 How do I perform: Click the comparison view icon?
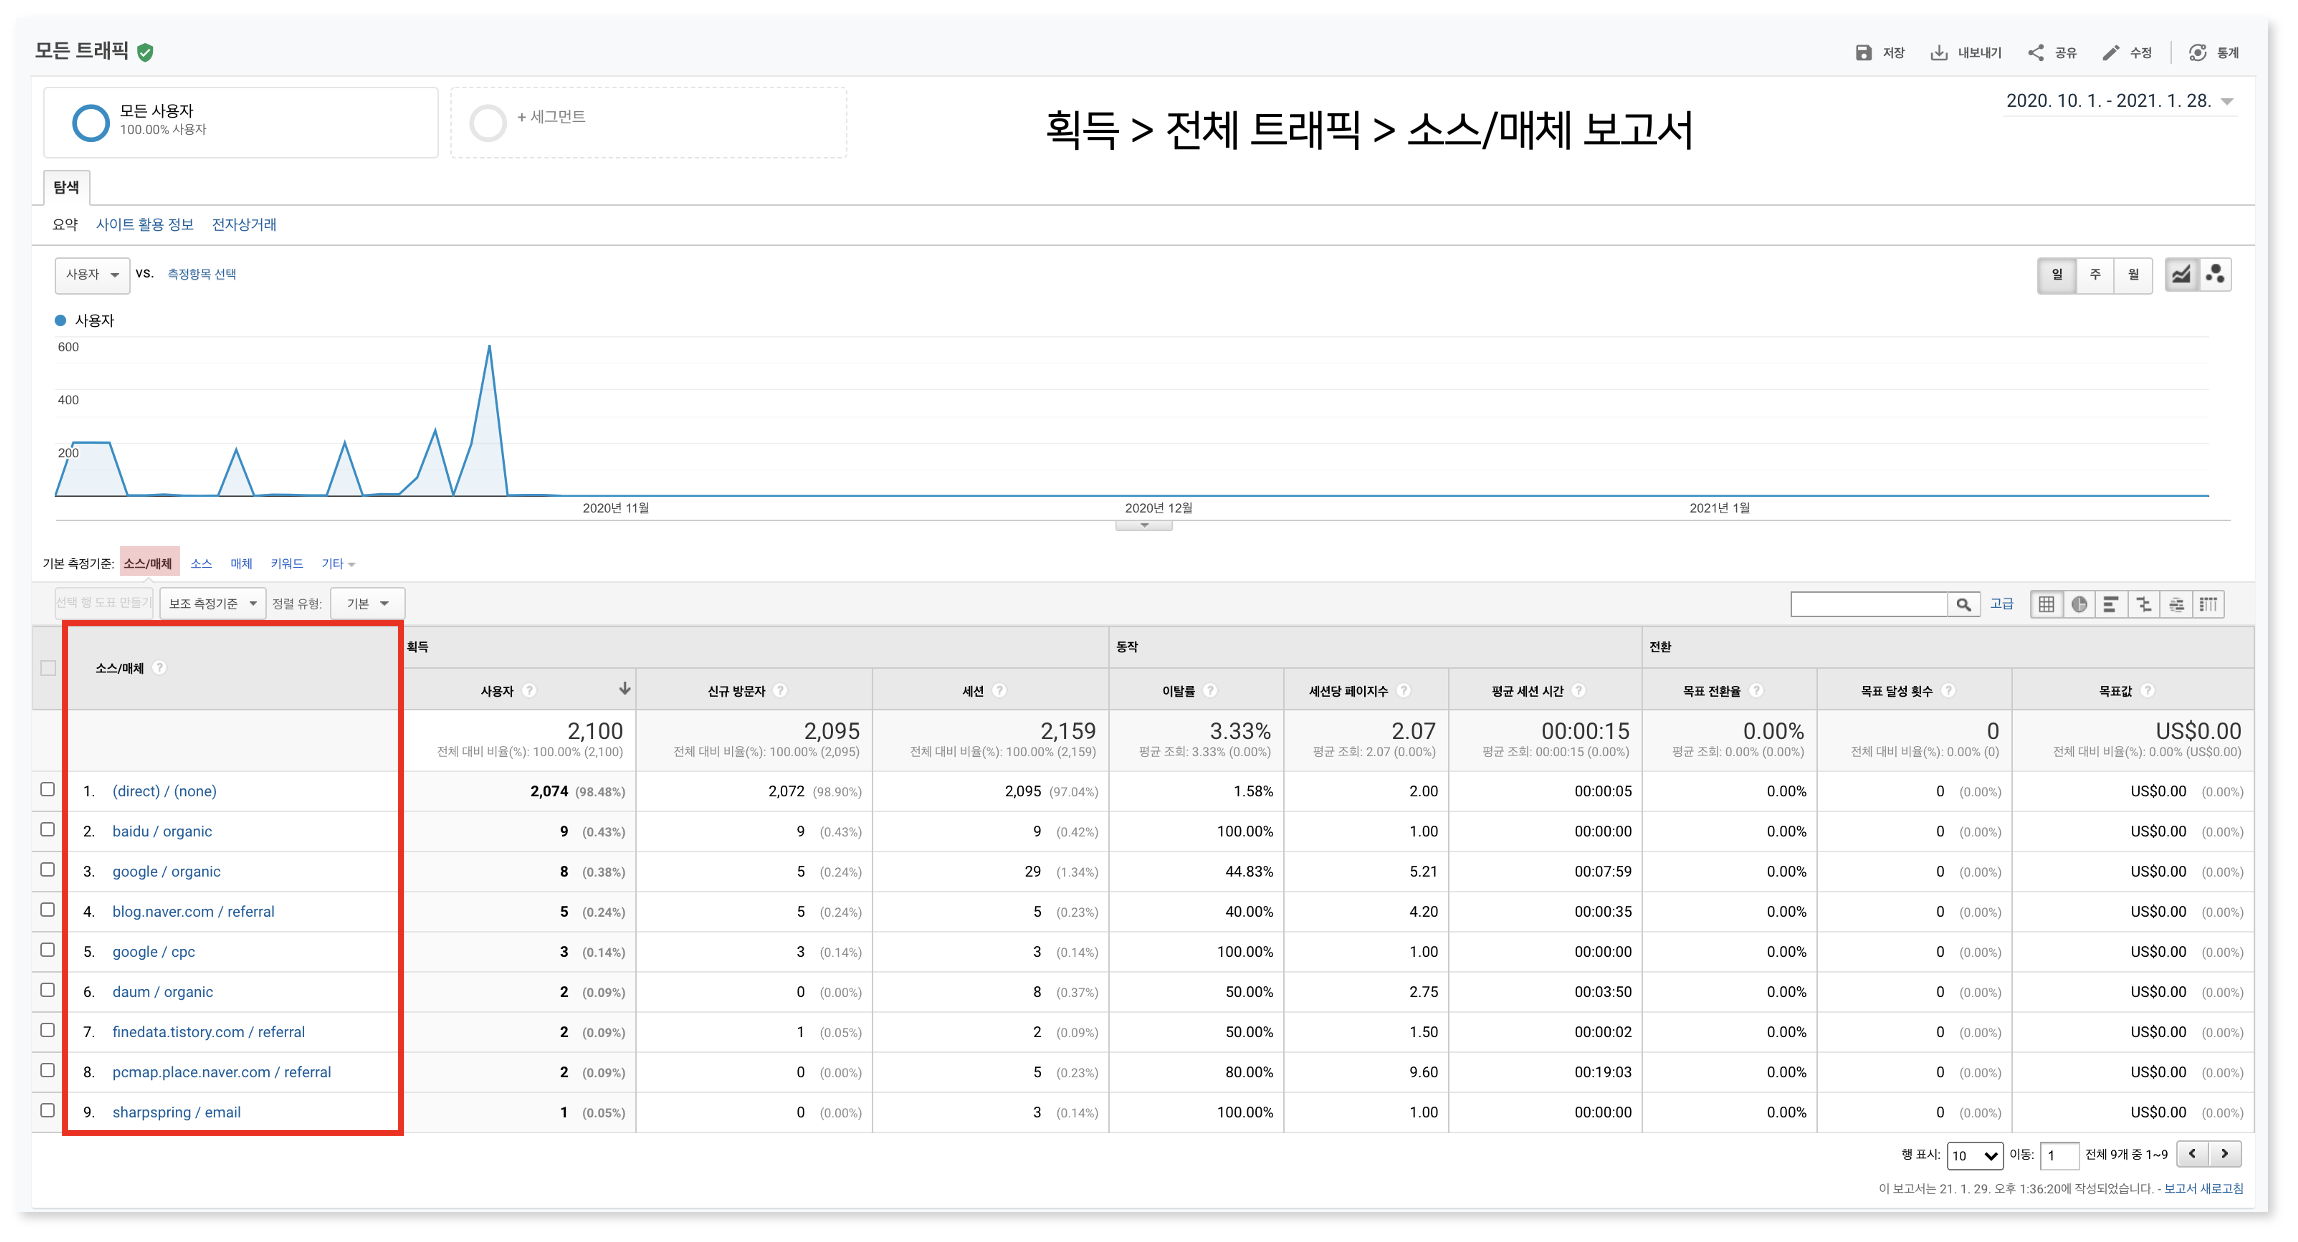click(x=2143, y=604)
